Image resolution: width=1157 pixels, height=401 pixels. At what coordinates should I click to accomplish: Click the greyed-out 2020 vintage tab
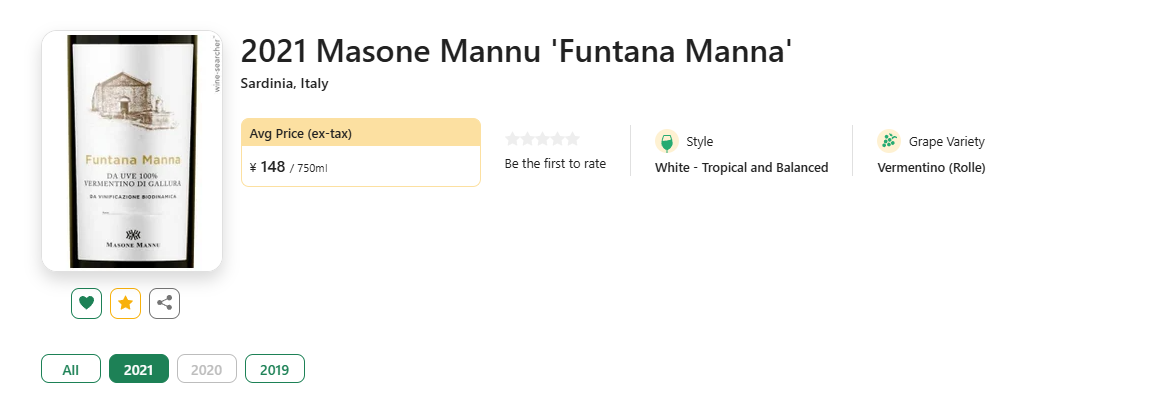point(207,369)
